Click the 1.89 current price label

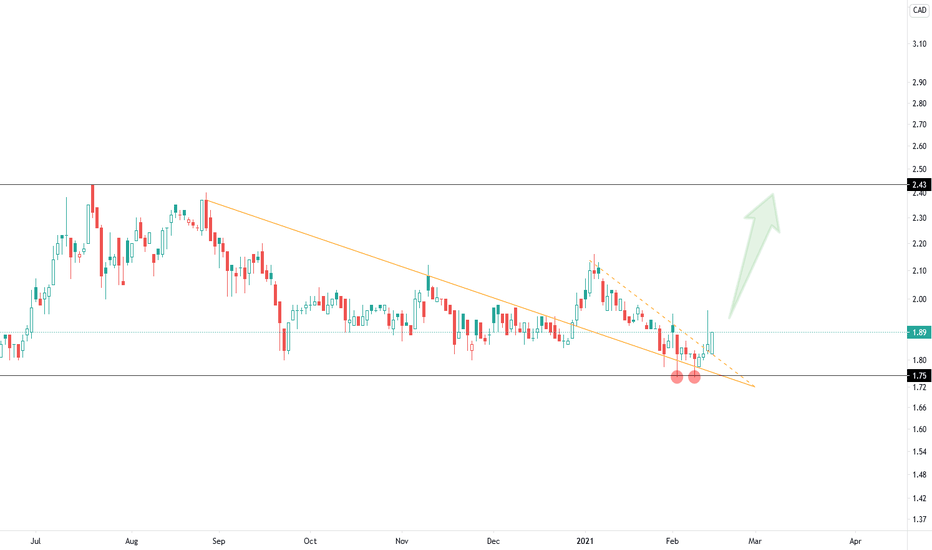pyautogui.click(x=919, y=332)
